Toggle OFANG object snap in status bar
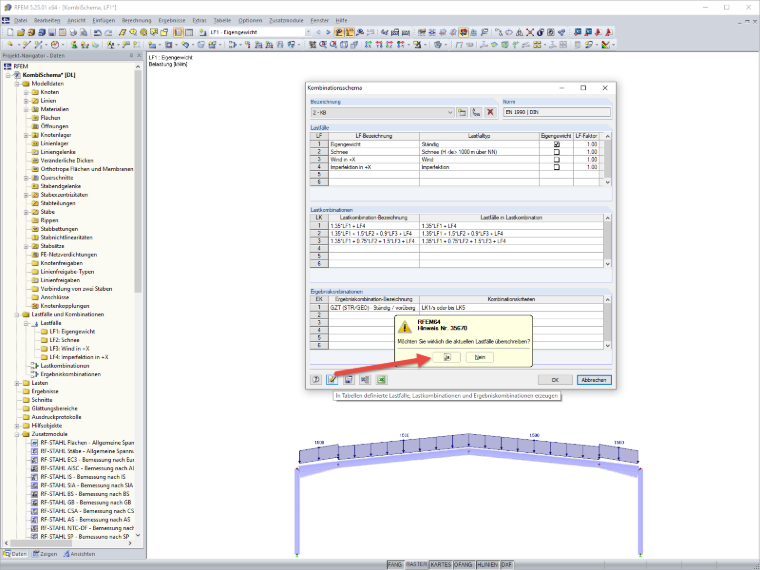The height and width of the screenshot is (570, 760). coord(463,565)
